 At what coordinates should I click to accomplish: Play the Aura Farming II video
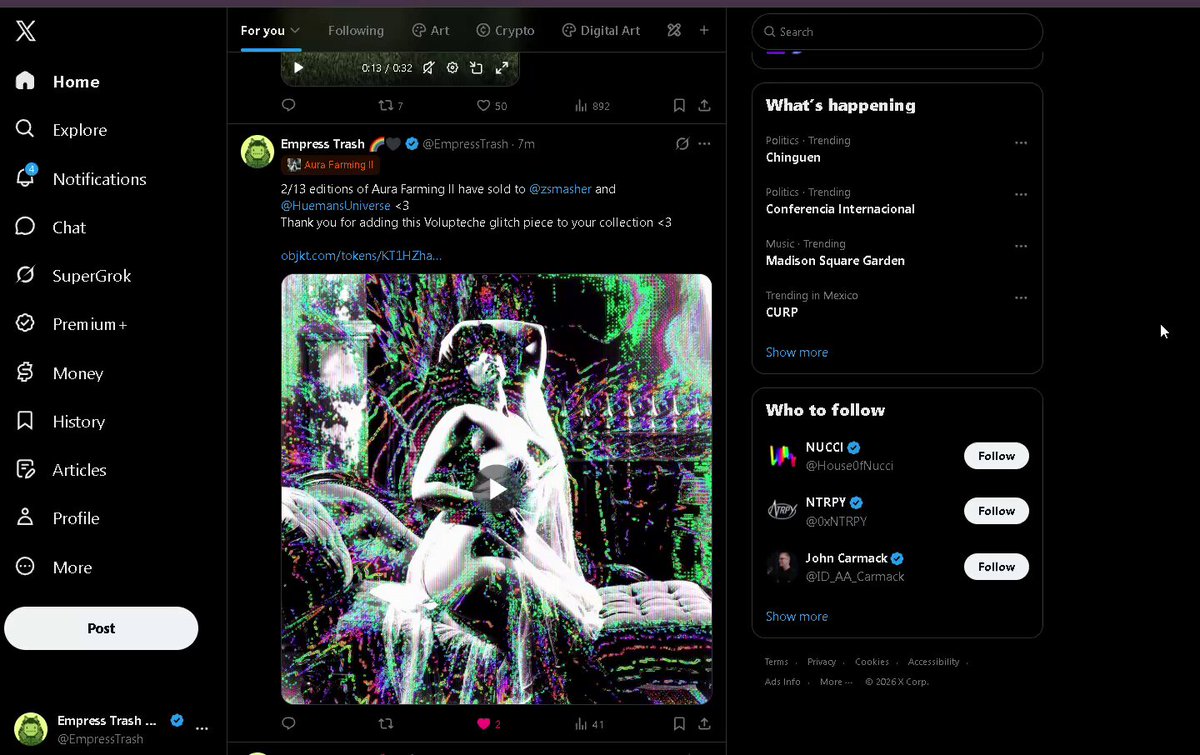496,489
